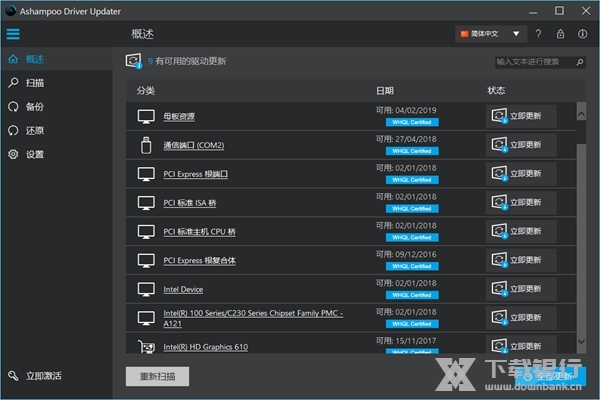
Task: Click the 状态 column header
Action: [496, 90]
